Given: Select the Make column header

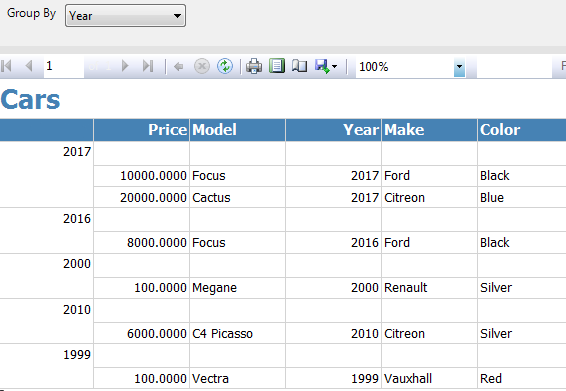Looking at the screenshot, I should pos(430,130).
